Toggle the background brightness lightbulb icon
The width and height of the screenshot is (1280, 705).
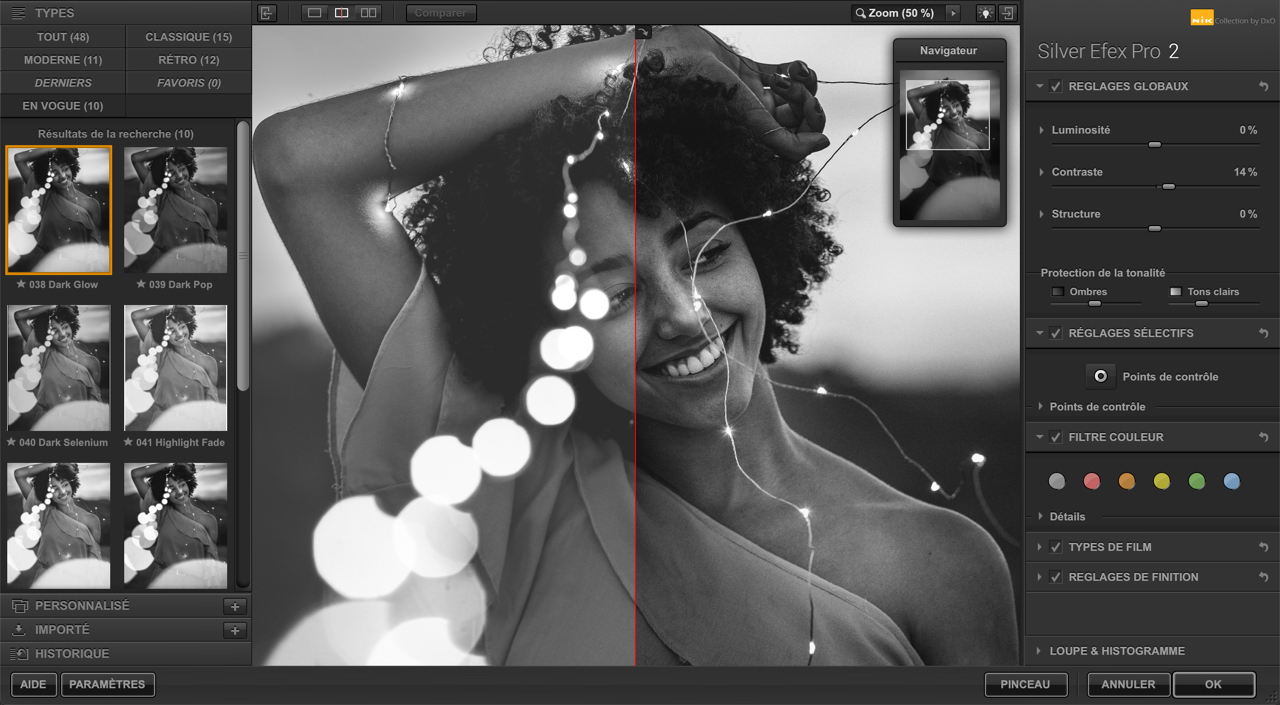click(985, 13)
